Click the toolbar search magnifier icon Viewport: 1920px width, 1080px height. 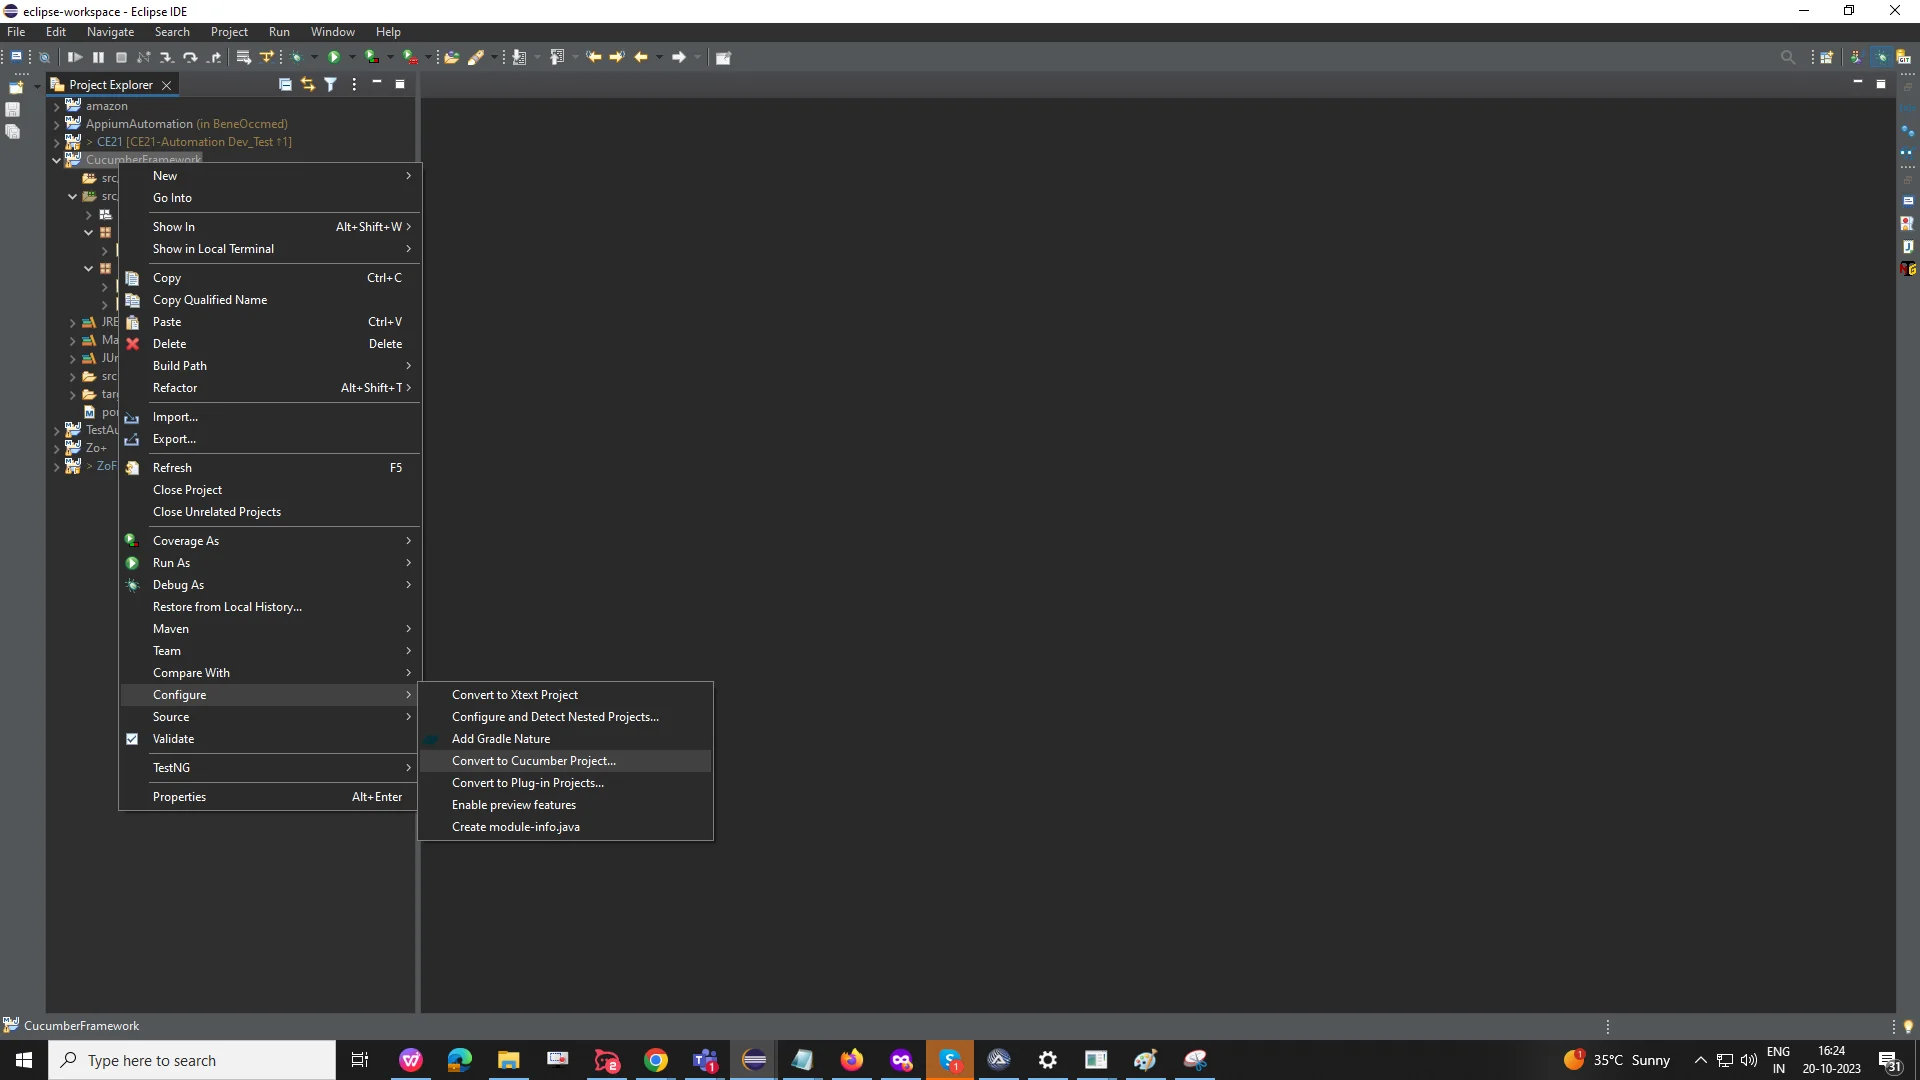[x=1788, y=58]
